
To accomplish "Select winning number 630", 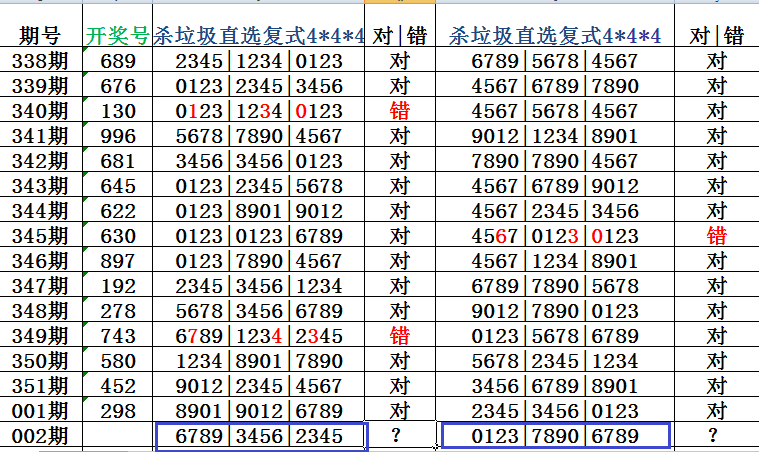I will coord(118,235).
